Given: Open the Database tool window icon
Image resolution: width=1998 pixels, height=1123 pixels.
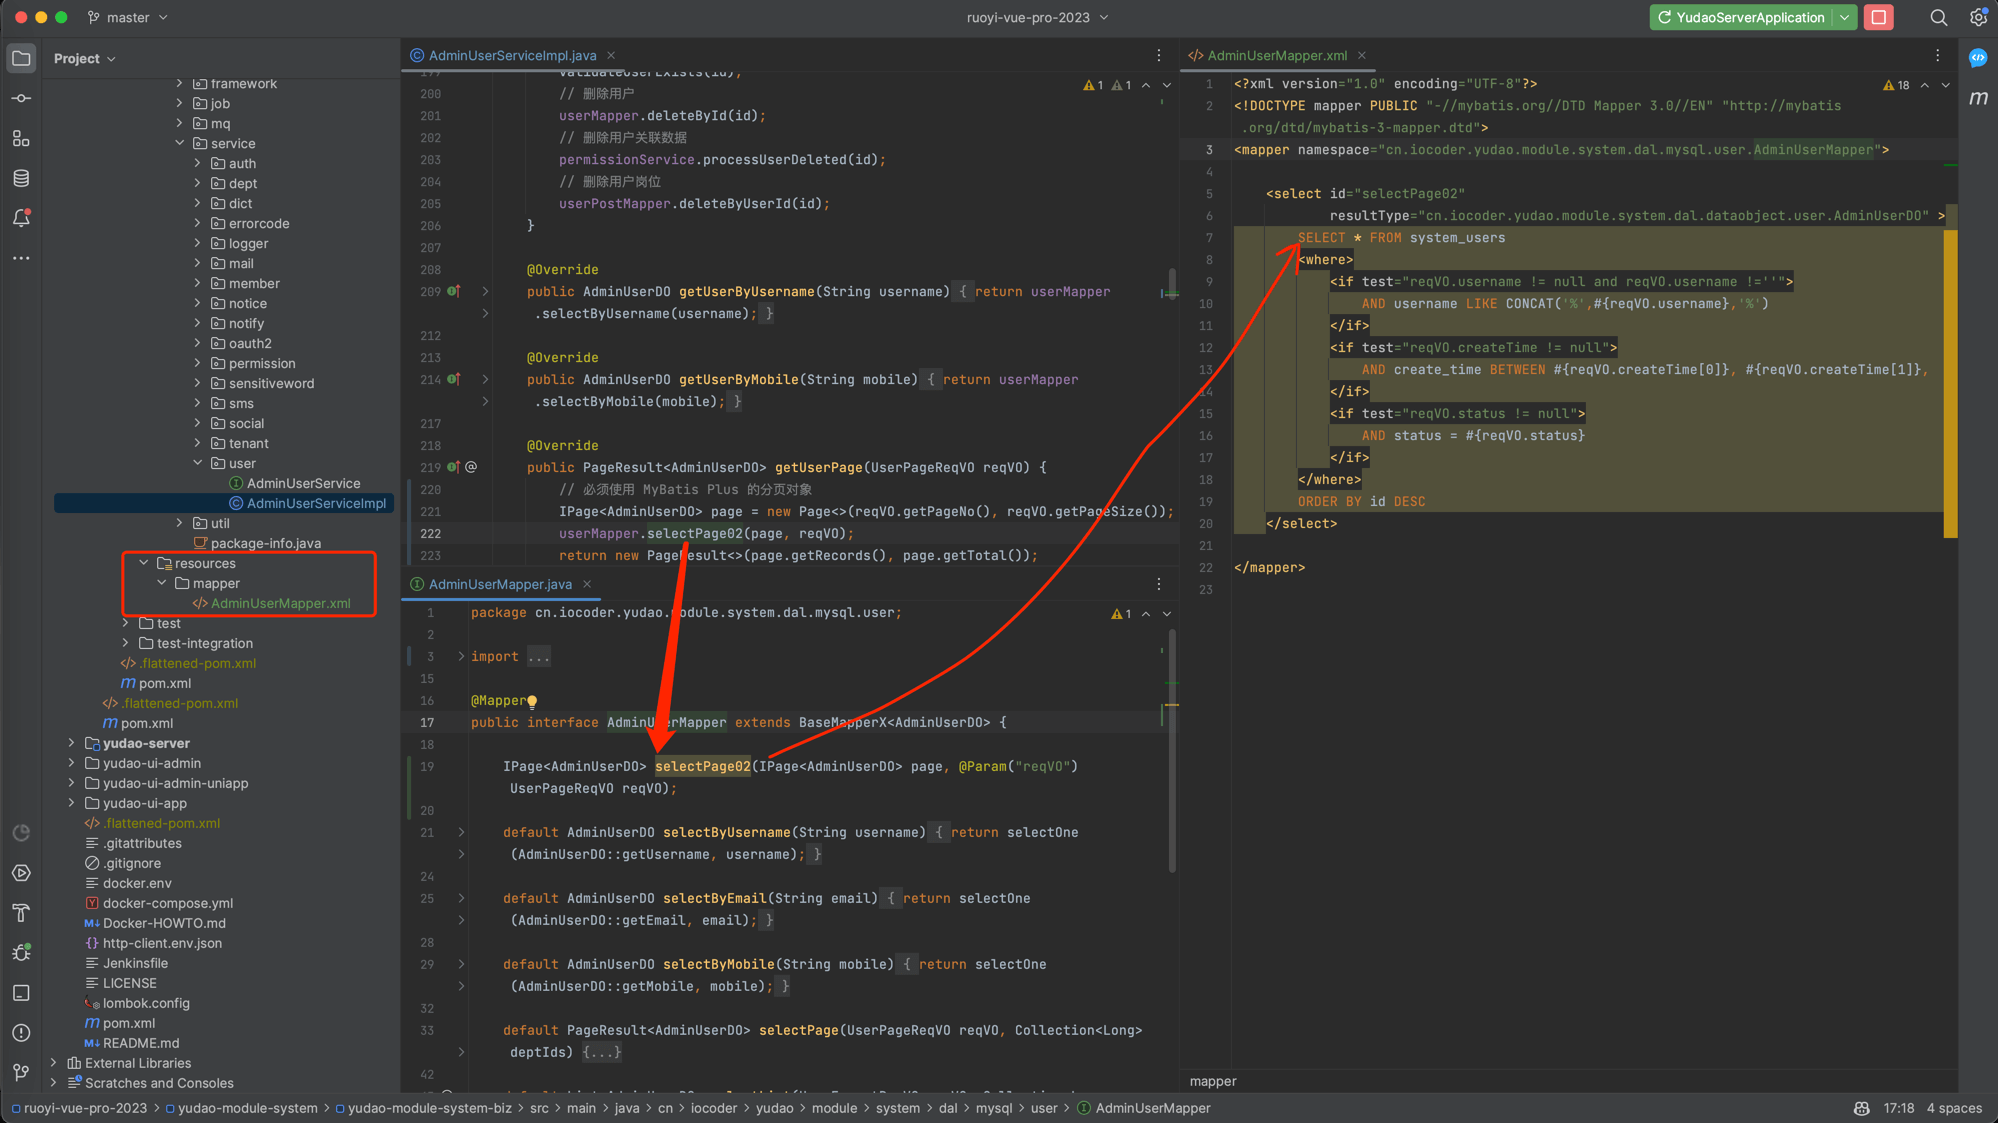Looking at the screenshot, I should coord(21,178).
